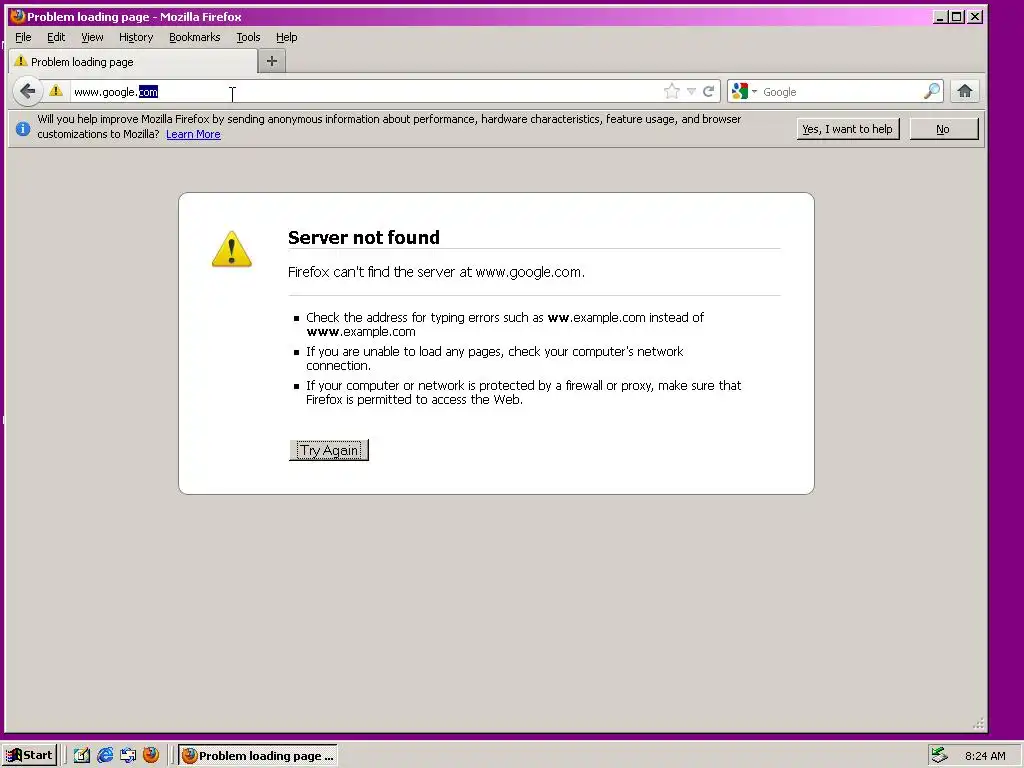
Task: Click the window resize grip corner
Action: coord(978,723)
